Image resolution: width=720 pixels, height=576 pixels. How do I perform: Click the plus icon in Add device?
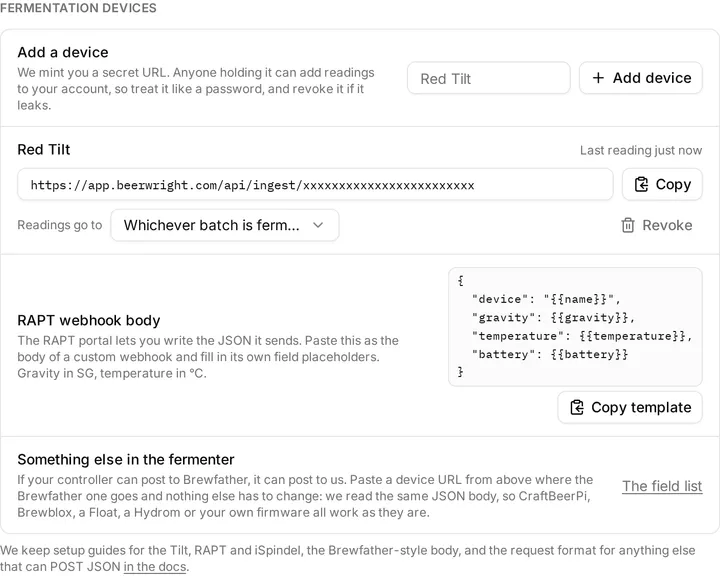click(x=598, y=78)
